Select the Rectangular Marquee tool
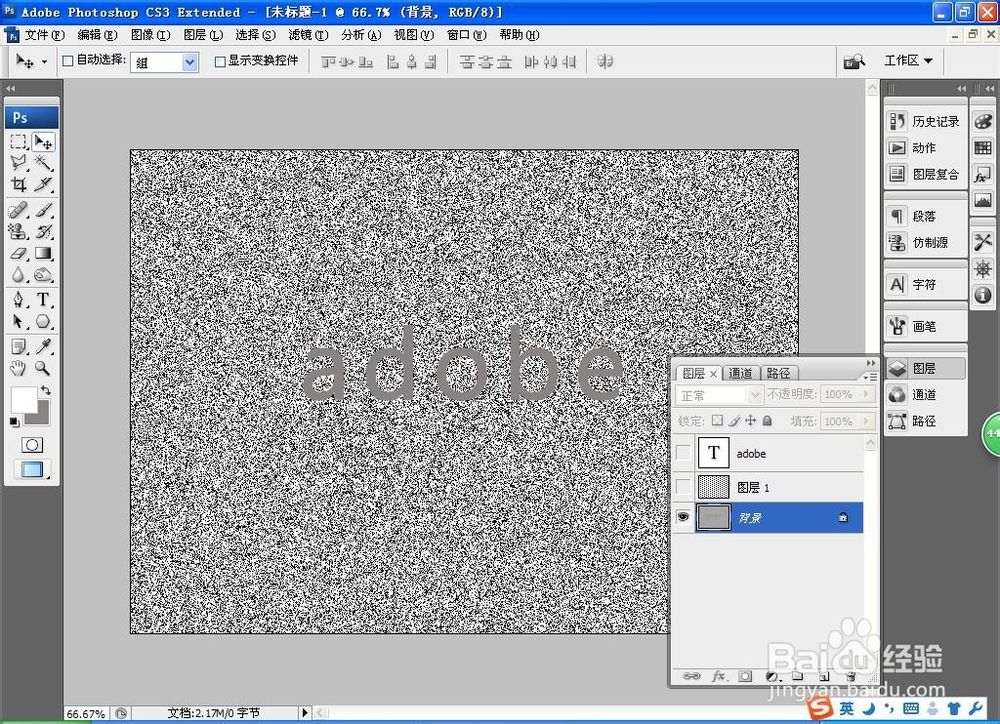The image size is (1000, 724). [18, 142]
